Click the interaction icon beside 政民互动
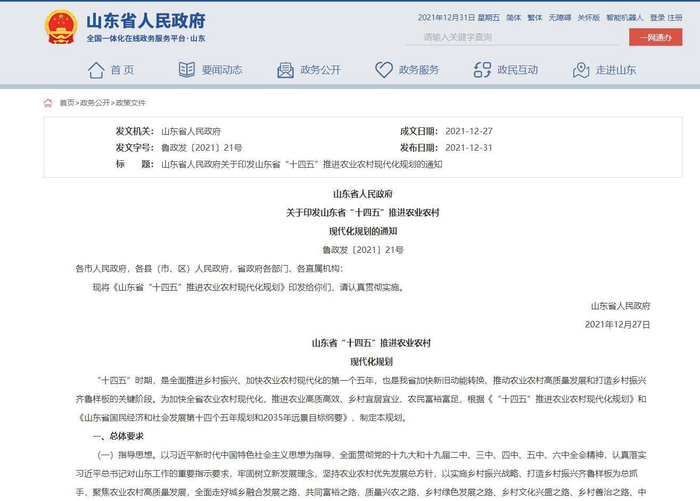Screen dimensions: 700x501 [x=482, y=70]
